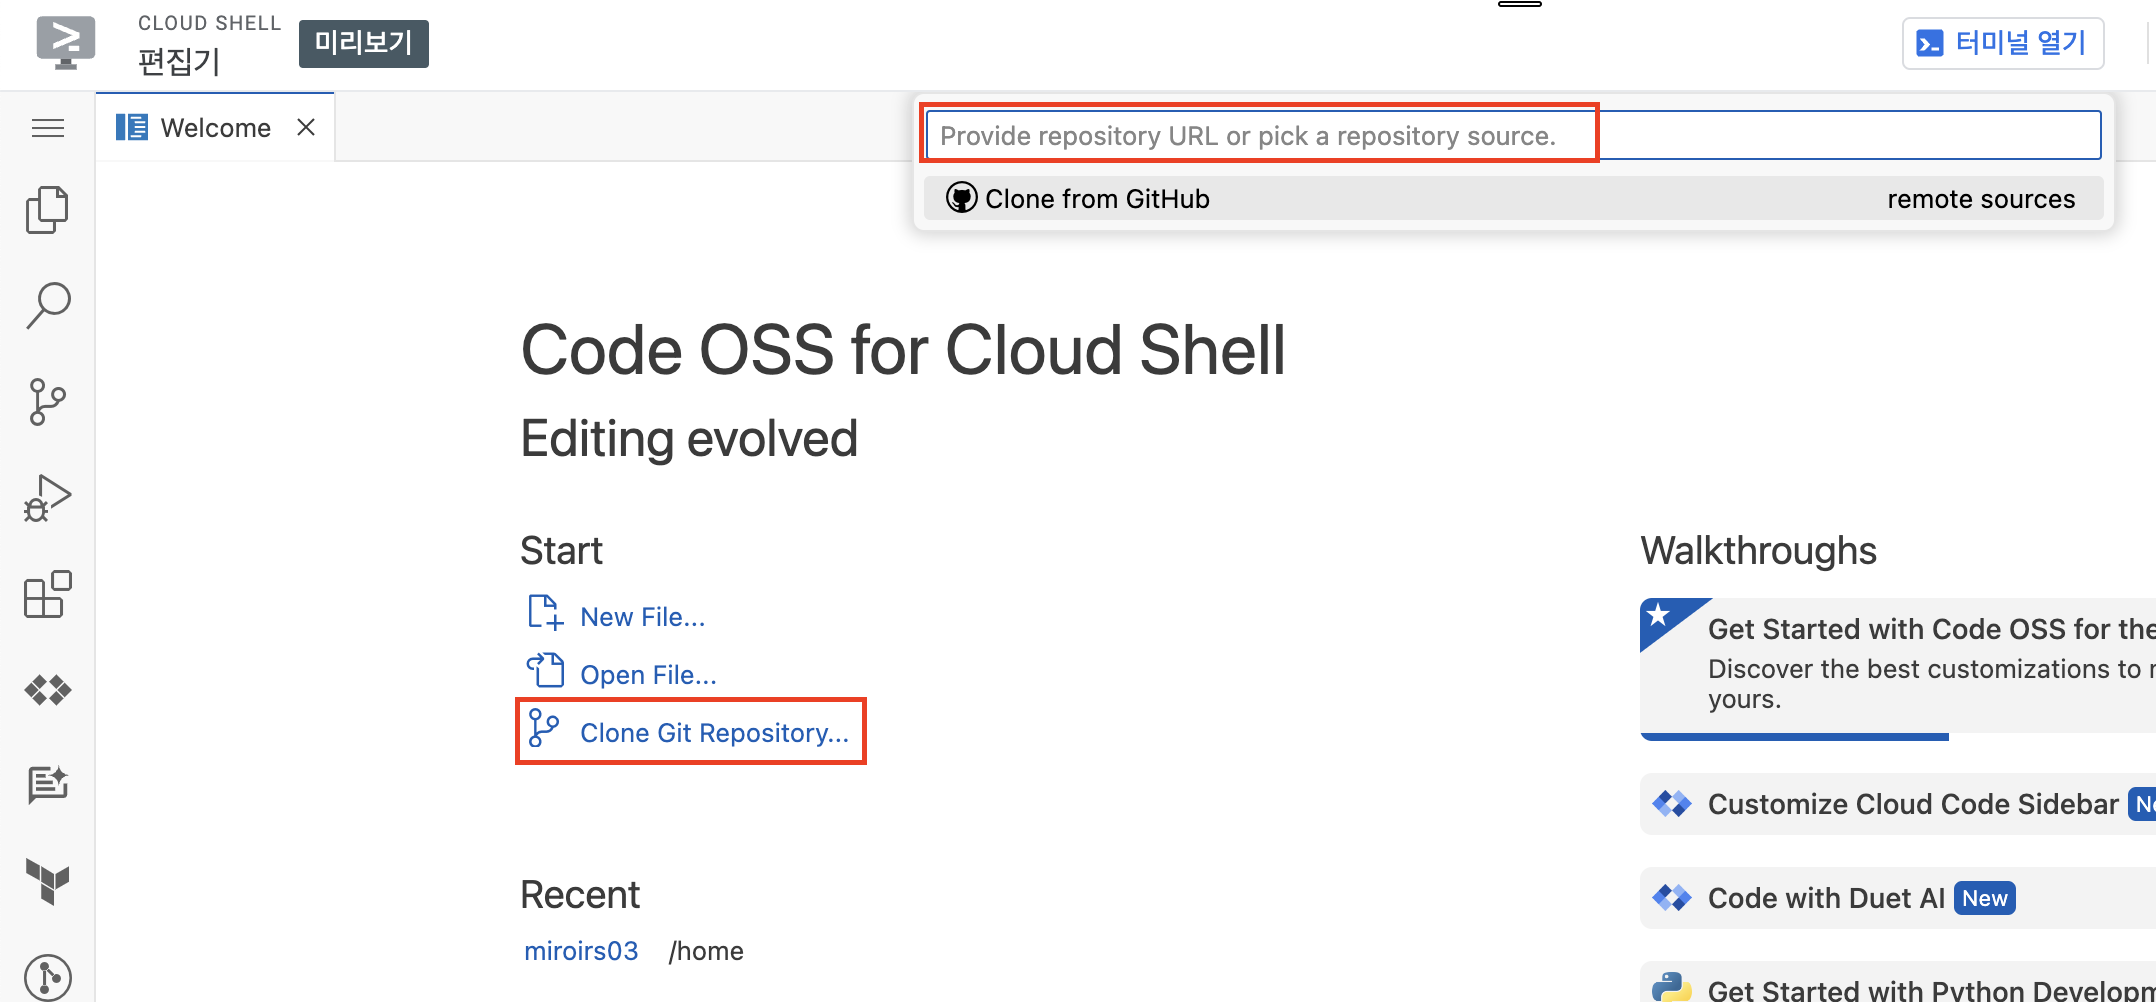Open Get Started with Code OSS walkthrough
The width and height of the screenshot is (2156, 1002).
coord(1898,668)
